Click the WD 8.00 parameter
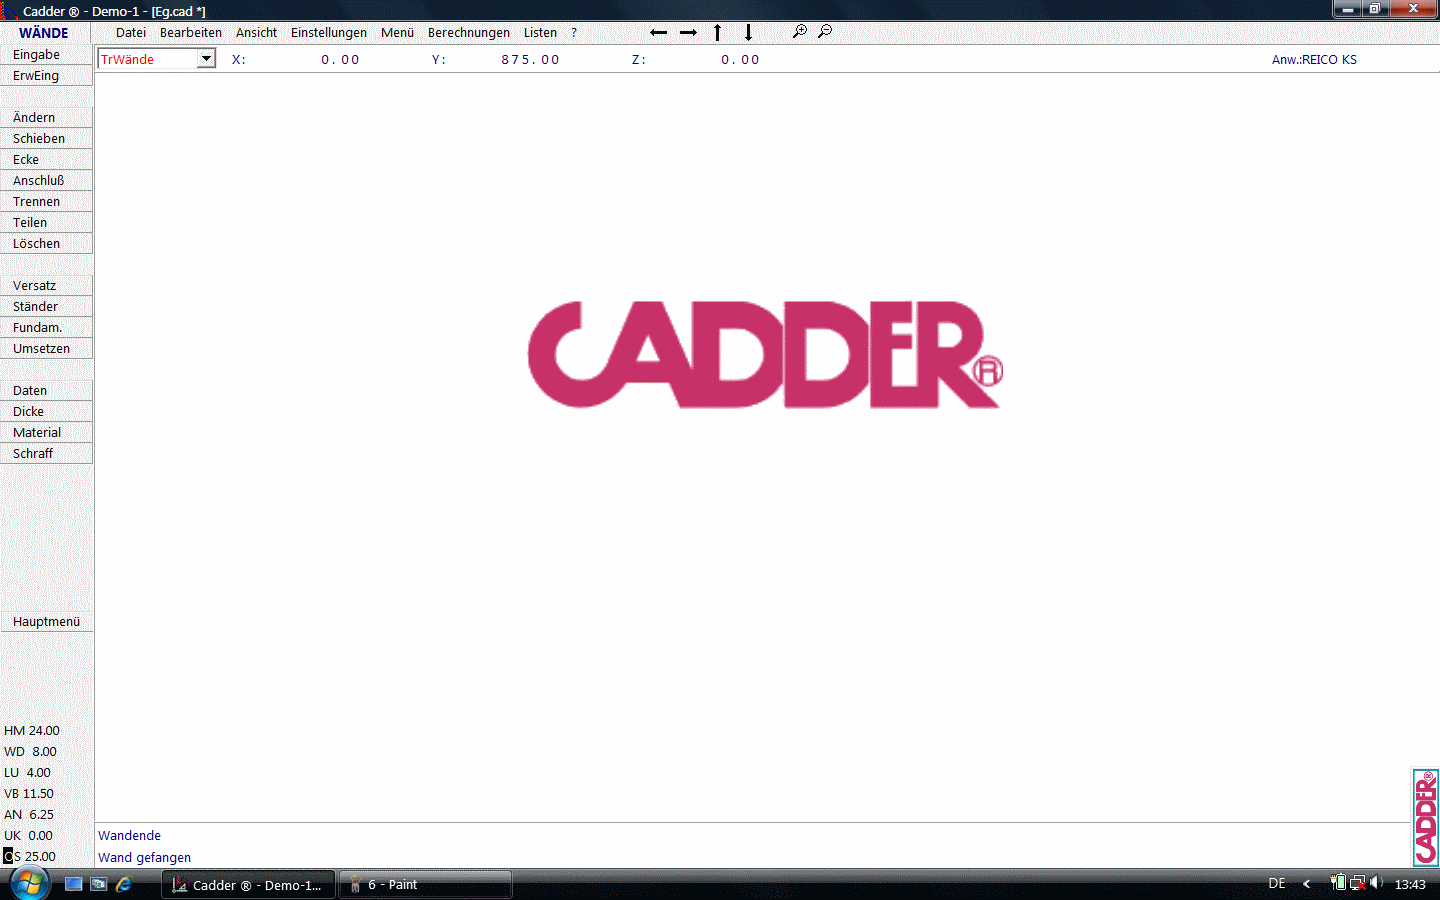Screen dimensions: 1440x900 (x=31, y=752)
